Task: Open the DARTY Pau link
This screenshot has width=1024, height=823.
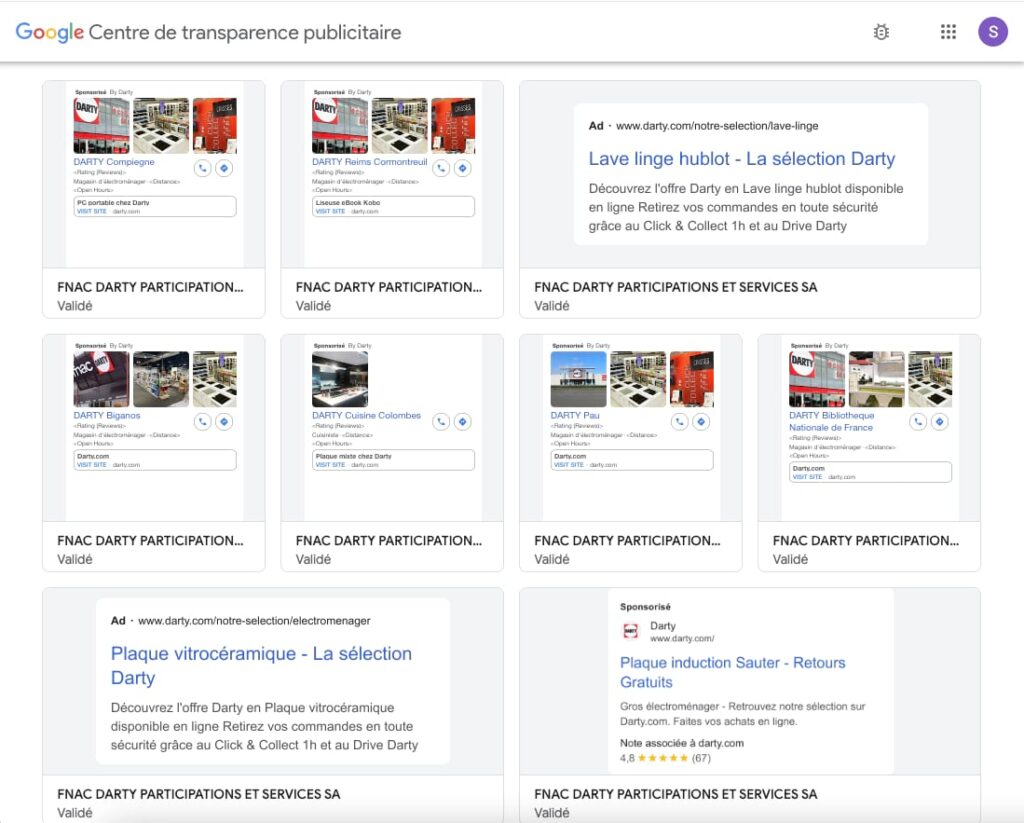Action: [x=575, y=415]
